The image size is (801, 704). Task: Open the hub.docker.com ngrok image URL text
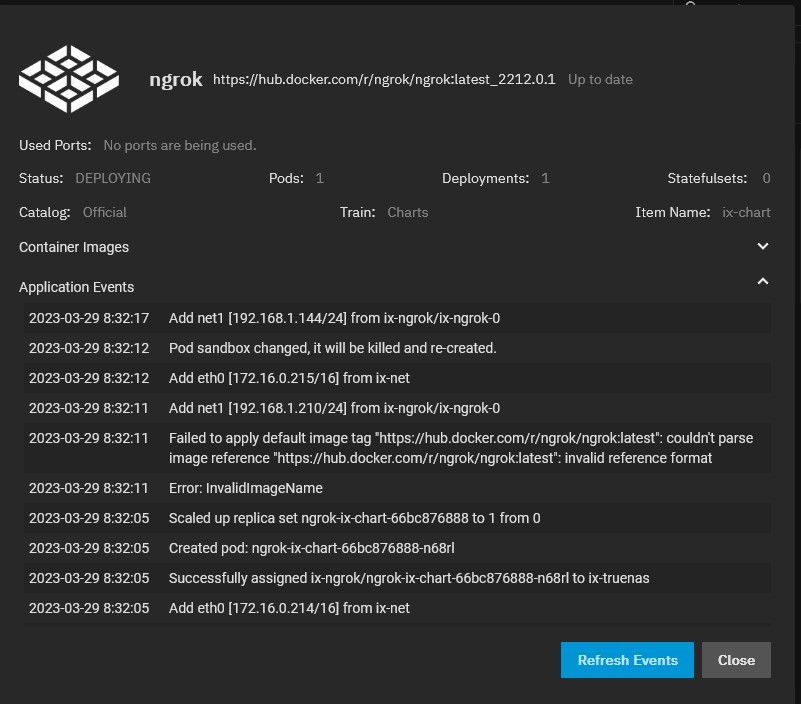click(384, 79)
